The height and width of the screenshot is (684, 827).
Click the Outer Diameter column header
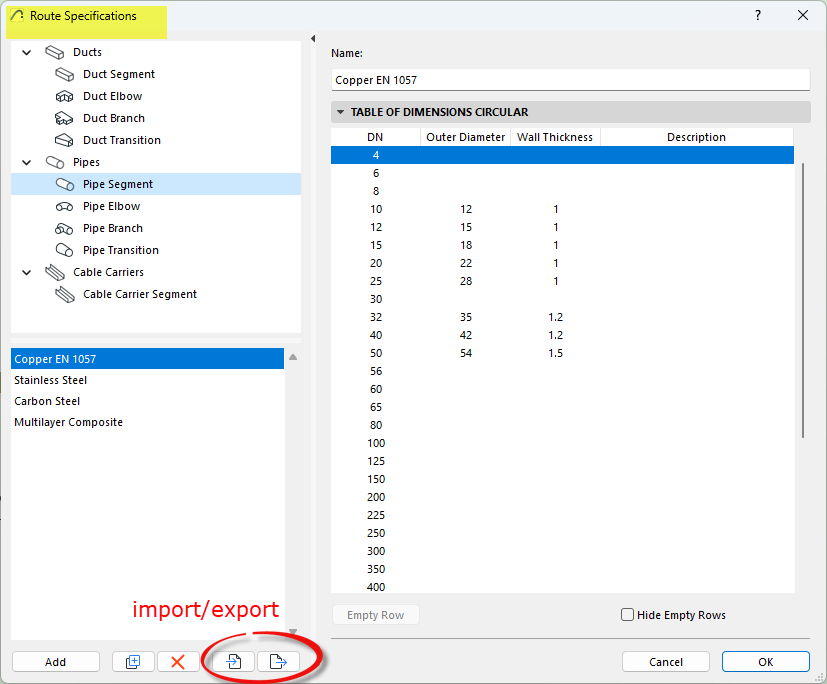[x=466, y=137]
